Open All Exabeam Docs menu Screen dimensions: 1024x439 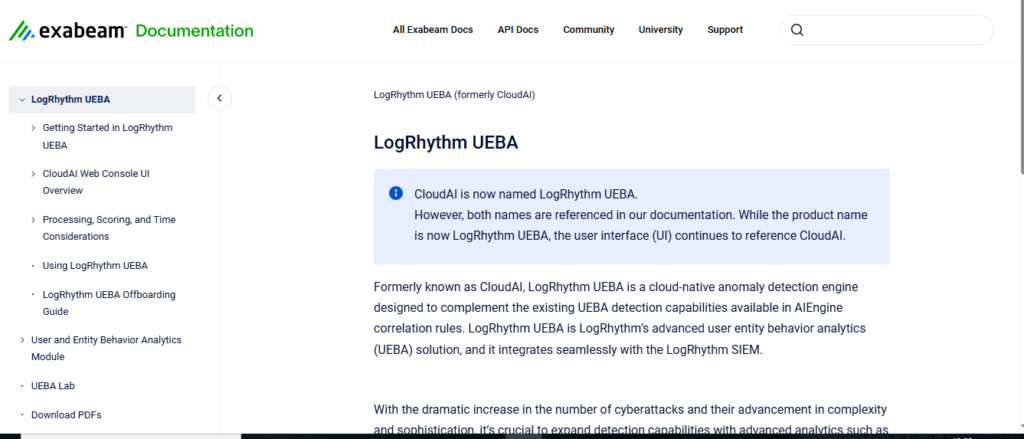click(x=433, y=29)
